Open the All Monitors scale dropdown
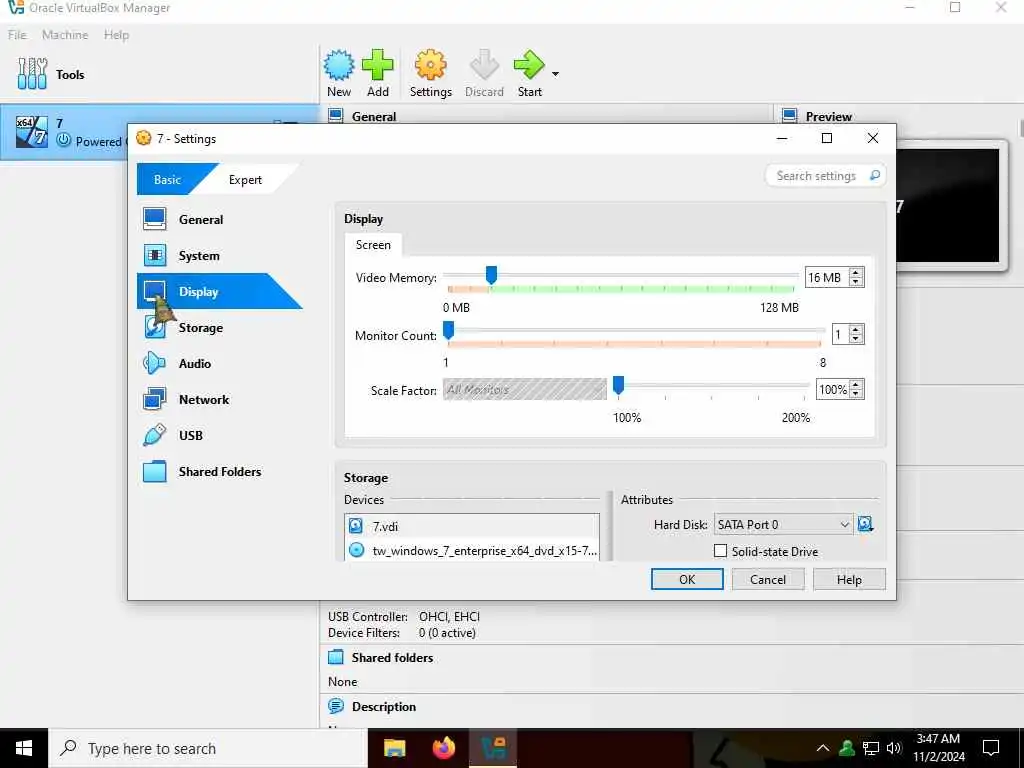1024x768 pixels. coord(524,389)
